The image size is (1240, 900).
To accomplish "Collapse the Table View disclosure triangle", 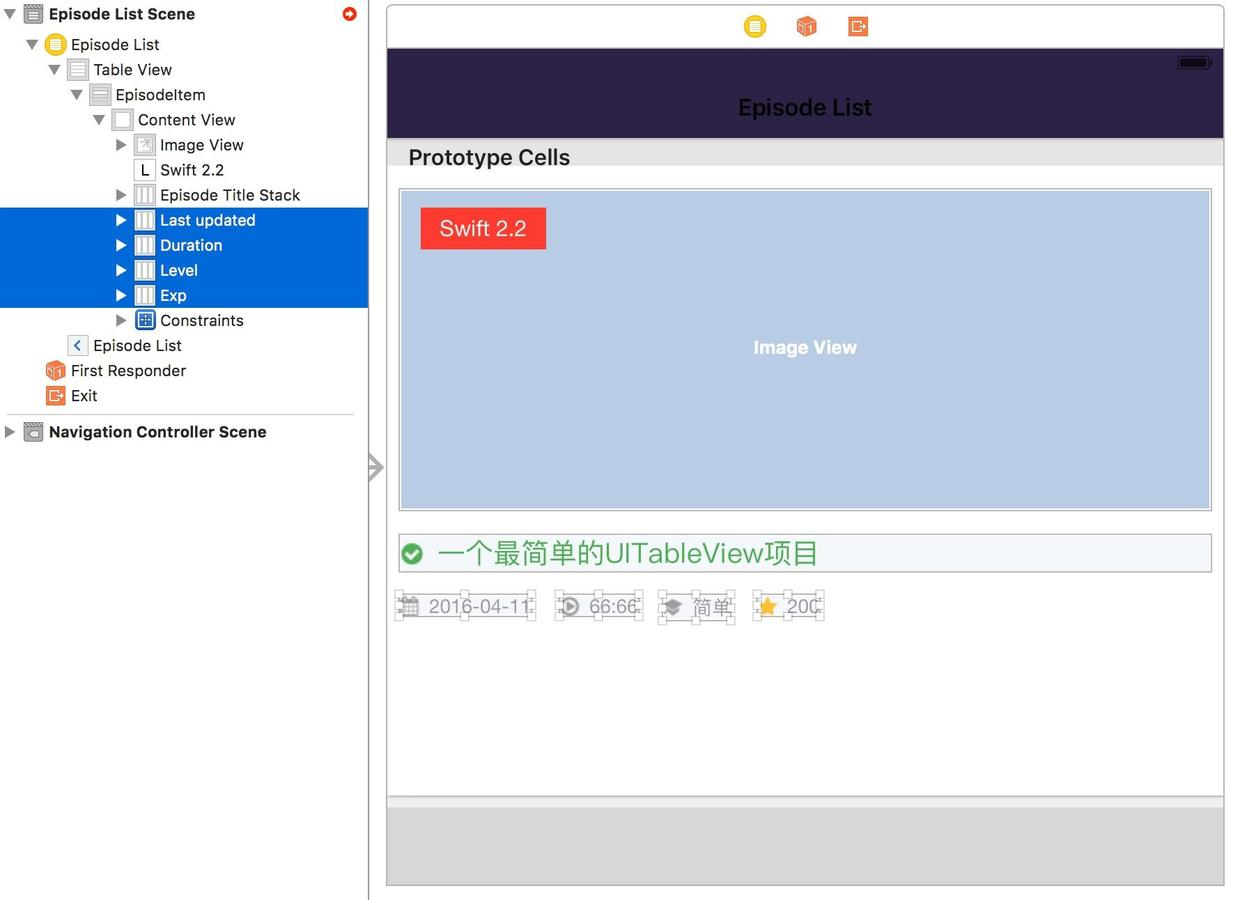I will 55,69.
